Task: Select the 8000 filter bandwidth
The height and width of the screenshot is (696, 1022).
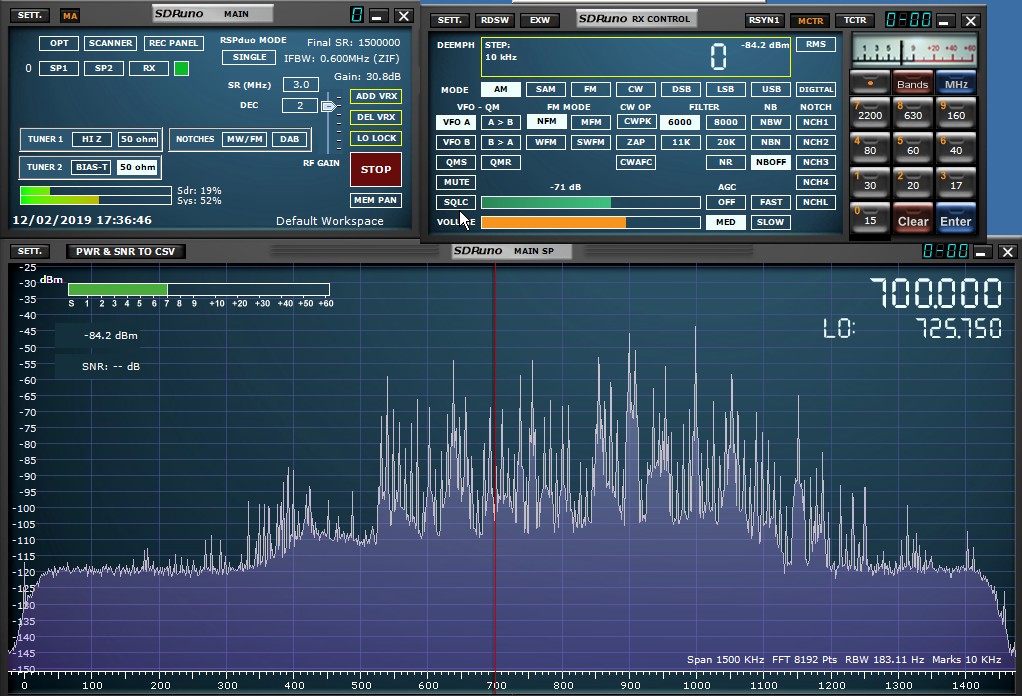Action: click(725, 122)
